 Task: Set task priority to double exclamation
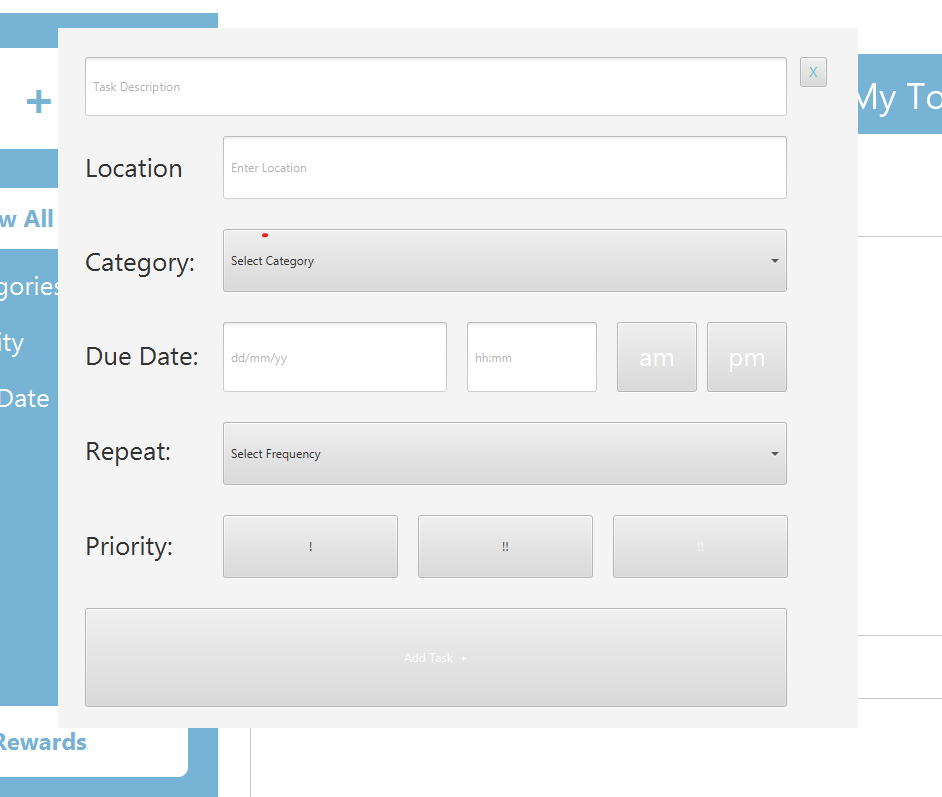point(505,546)
